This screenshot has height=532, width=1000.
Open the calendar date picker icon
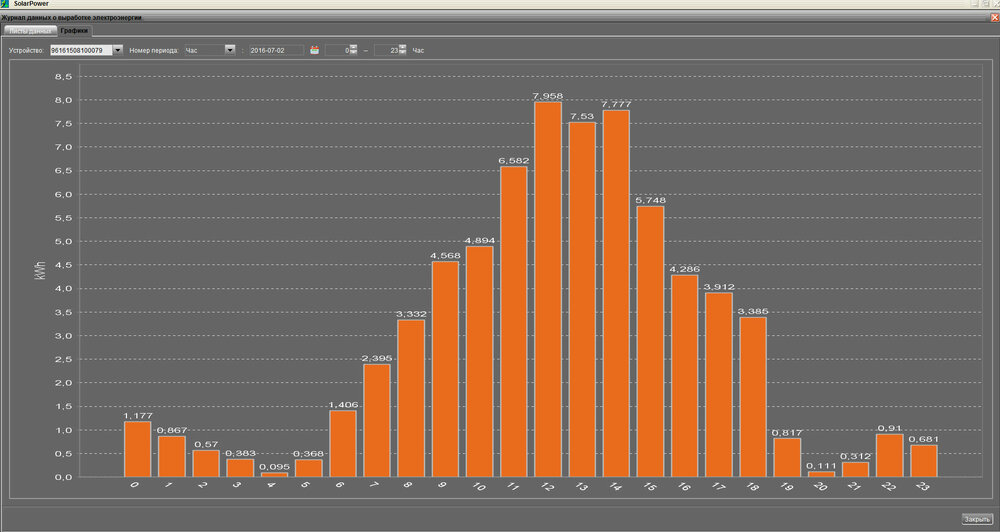[314, 50]
